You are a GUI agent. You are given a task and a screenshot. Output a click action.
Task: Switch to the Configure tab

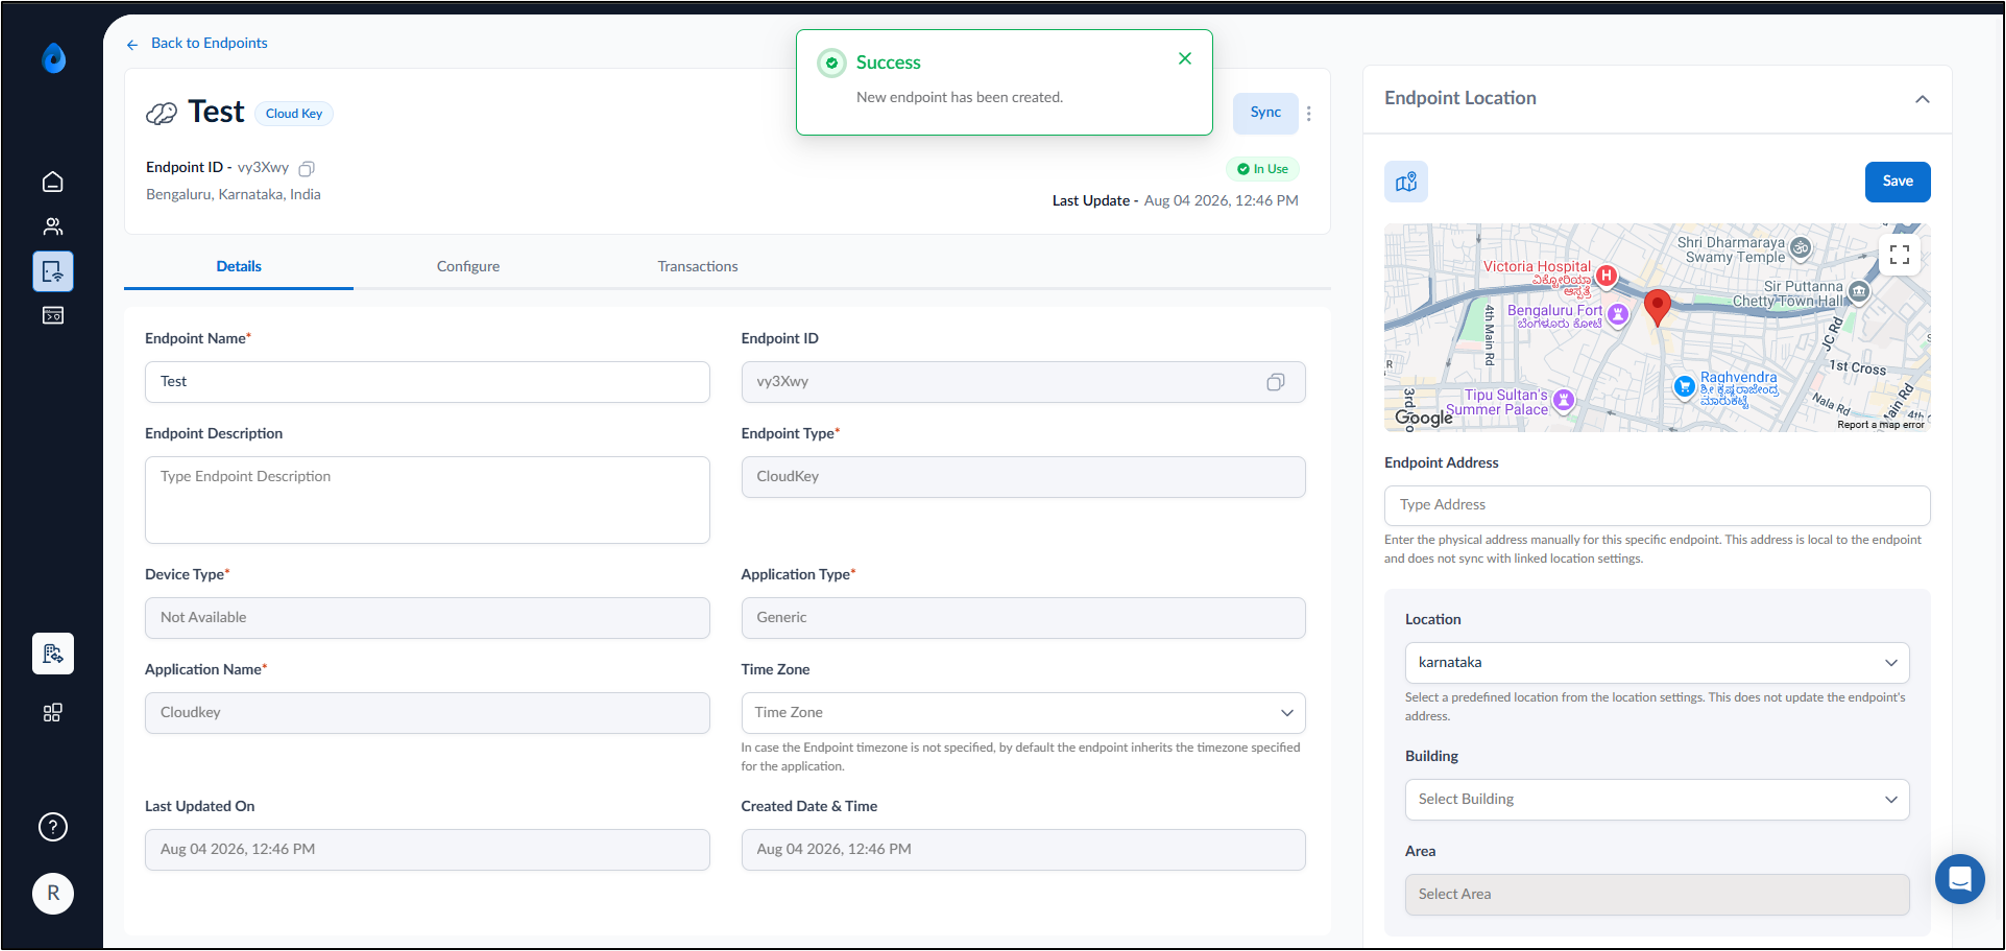pos(468,266)
